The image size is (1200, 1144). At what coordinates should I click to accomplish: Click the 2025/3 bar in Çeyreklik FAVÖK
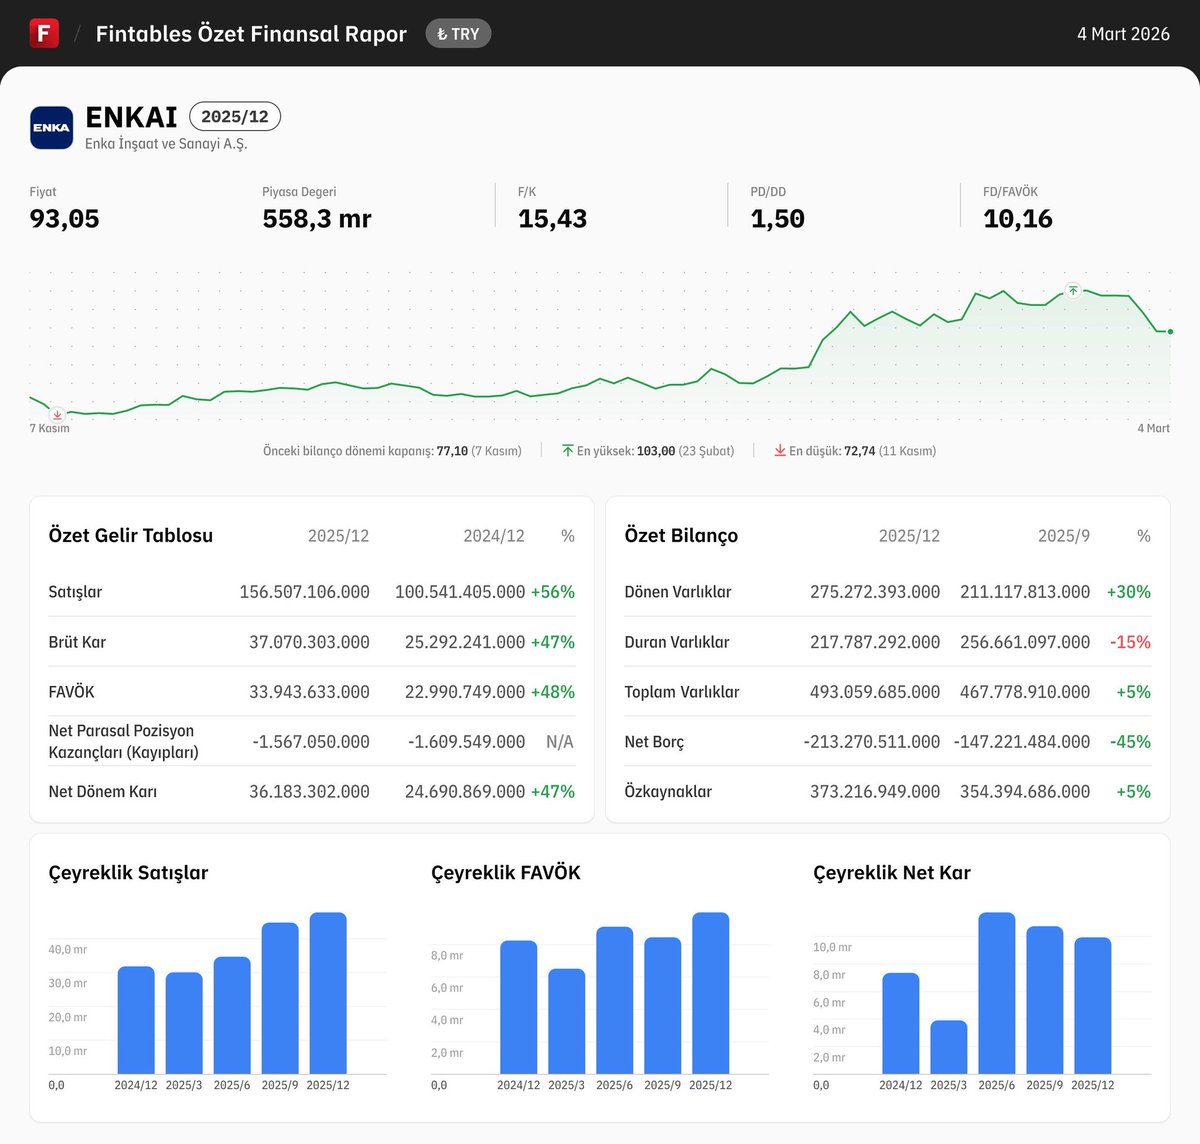click(567, 1021)
